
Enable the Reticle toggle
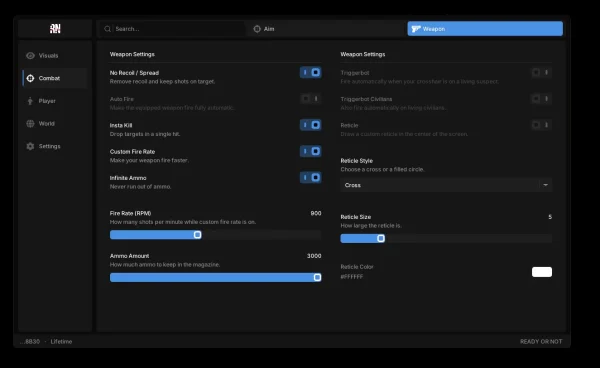(541, 125)
